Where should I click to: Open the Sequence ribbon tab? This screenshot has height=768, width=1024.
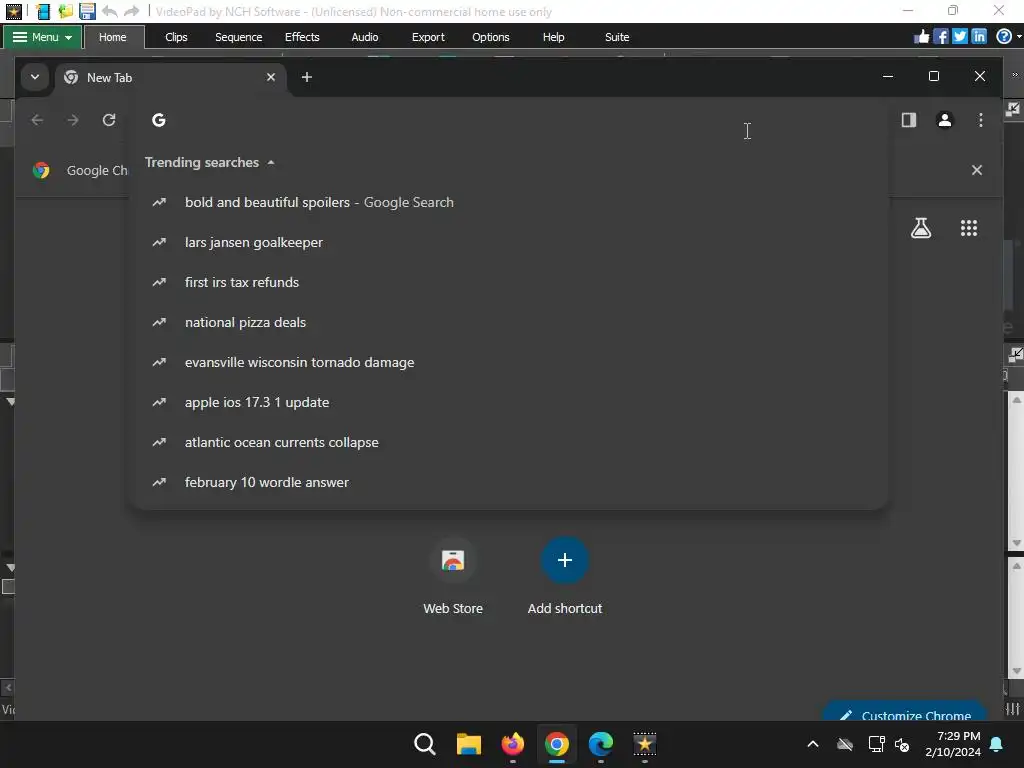tap(238, 37)
